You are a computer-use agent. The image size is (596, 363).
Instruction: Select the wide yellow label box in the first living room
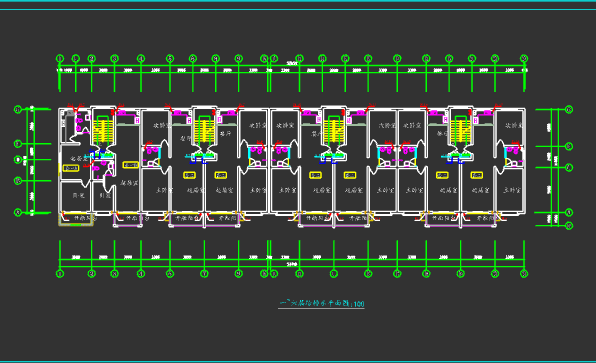click(130, 165)
